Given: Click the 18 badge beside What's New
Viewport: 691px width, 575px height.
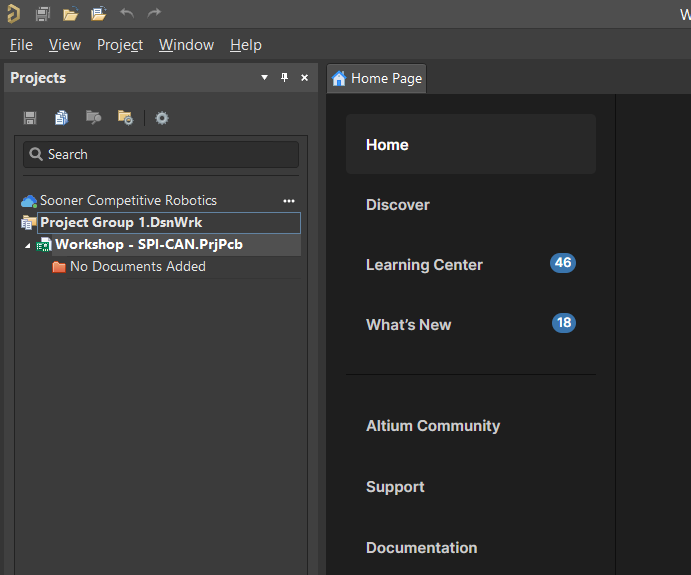Looking at the screenshot, I should (564, 323).
